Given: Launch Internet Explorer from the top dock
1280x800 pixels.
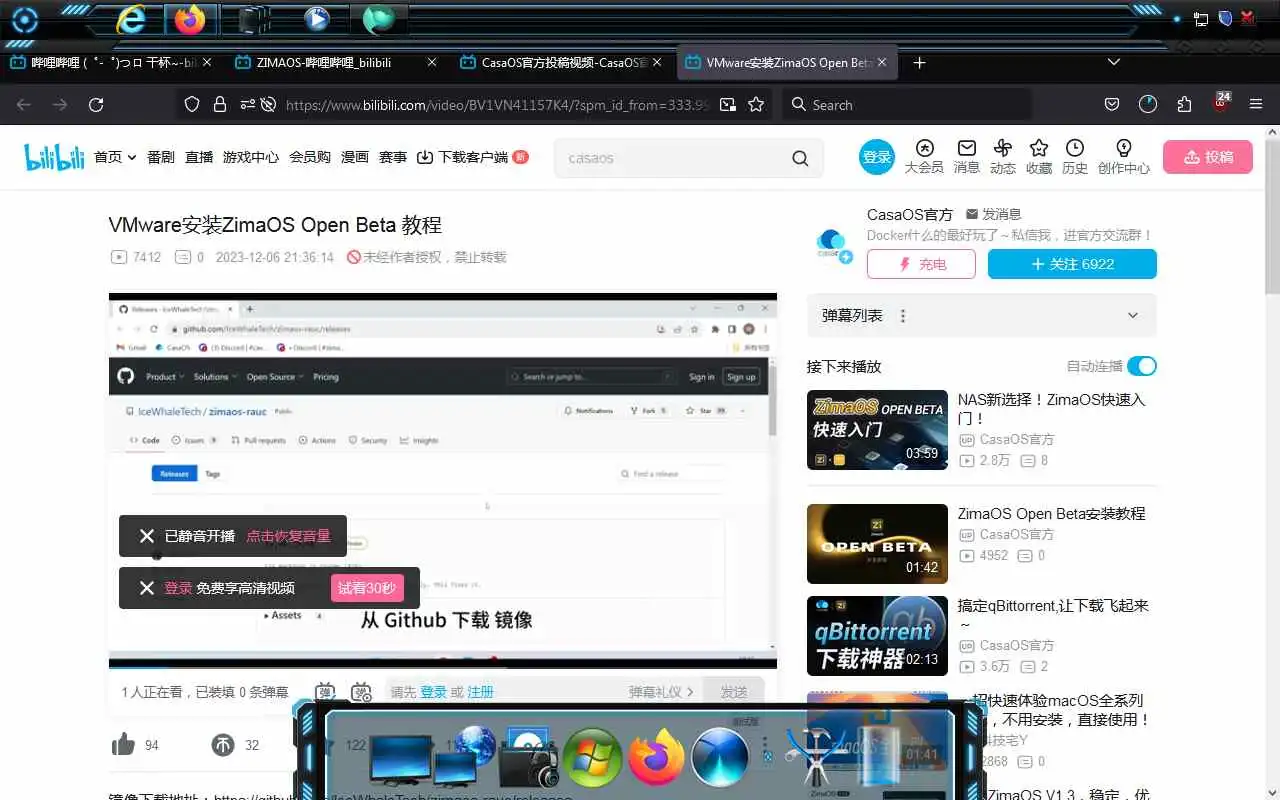Looking at the screenshot, I should click(131, 19).
